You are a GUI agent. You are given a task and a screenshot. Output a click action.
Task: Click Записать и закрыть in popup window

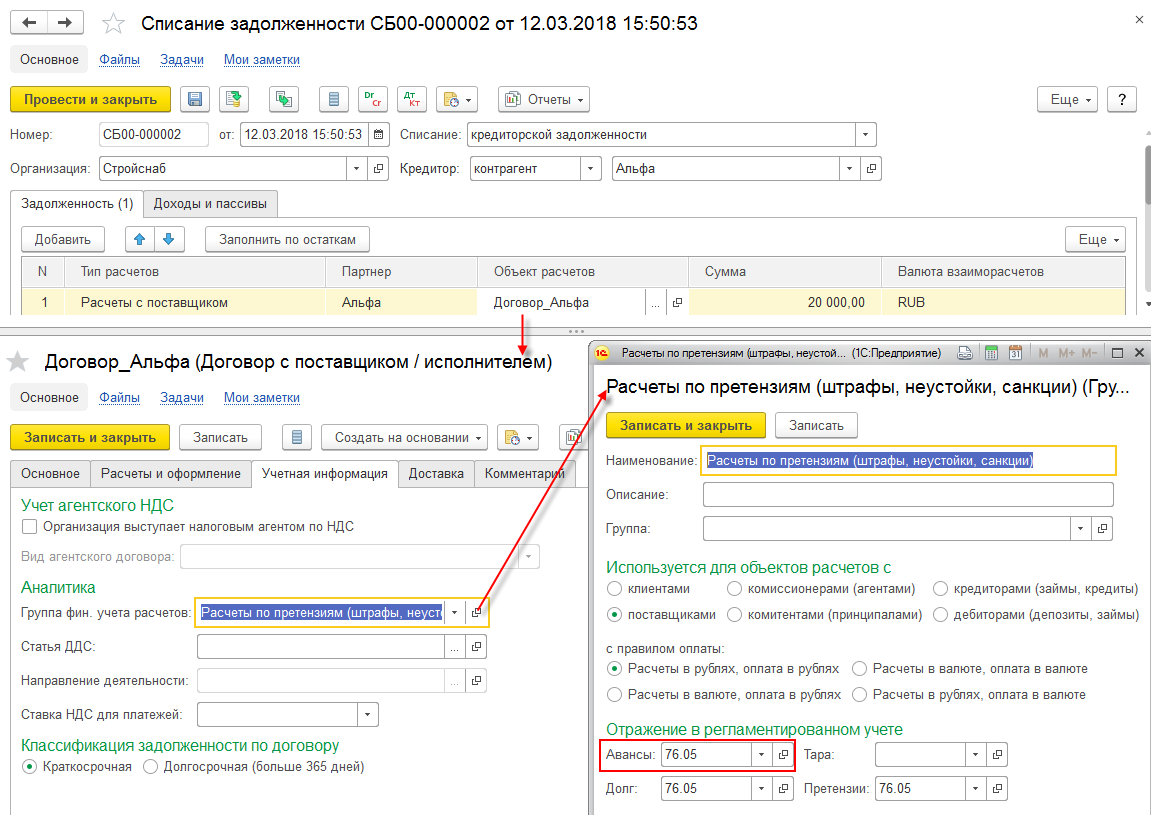pos(686,425)
